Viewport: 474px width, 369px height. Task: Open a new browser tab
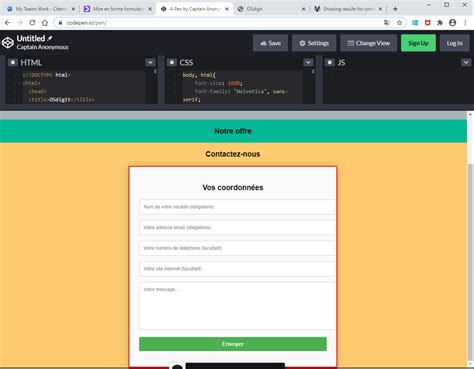coord(395,9)
